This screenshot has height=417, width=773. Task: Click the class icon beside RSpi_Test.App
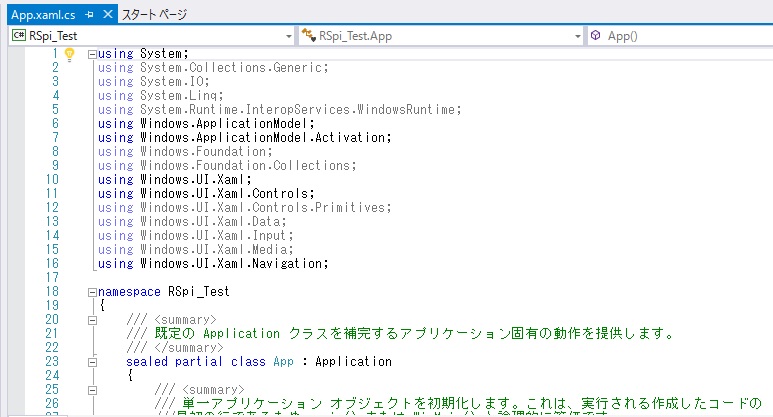click(309, 35)
